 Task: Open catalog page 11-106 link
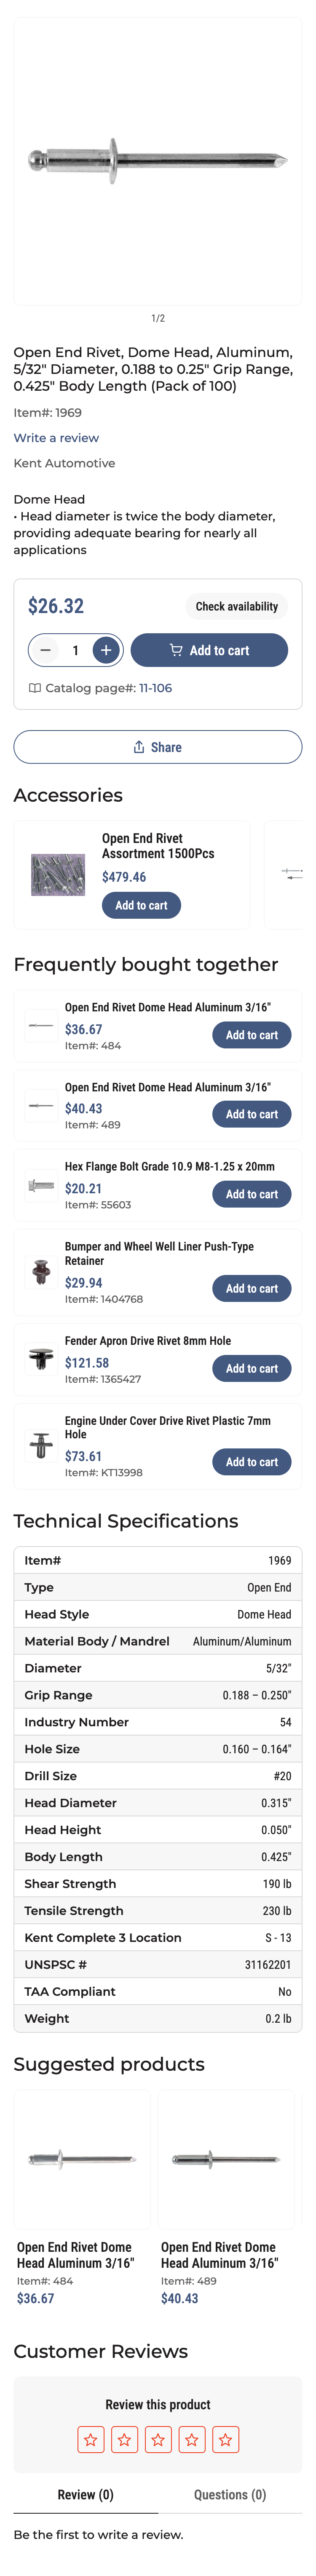coord(155,688)
